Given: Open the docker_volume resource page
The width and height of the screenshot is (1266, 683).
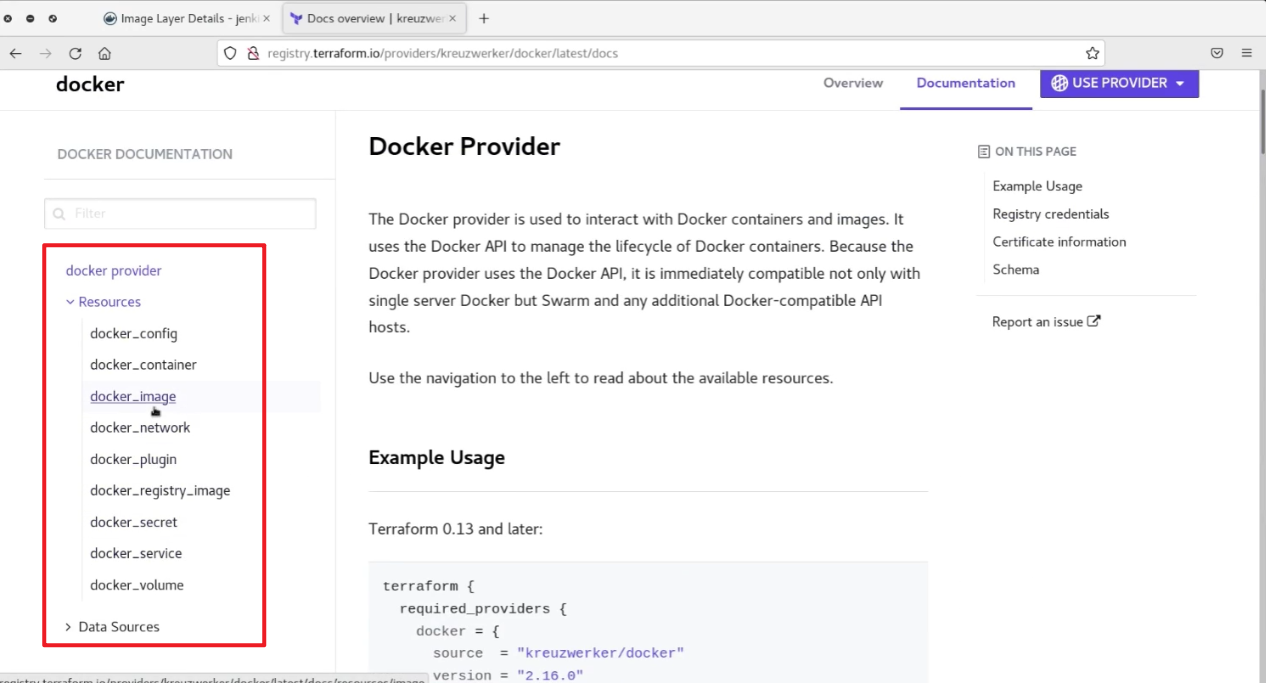Looking at the screenshot, I should point(137,585).
